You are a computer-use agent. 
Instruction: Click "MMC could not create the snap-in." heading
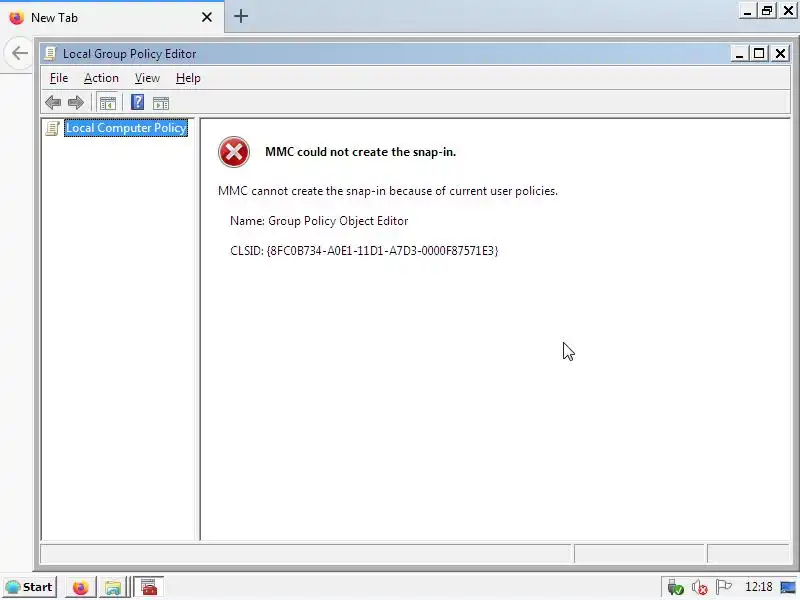(x=360, y=152)
